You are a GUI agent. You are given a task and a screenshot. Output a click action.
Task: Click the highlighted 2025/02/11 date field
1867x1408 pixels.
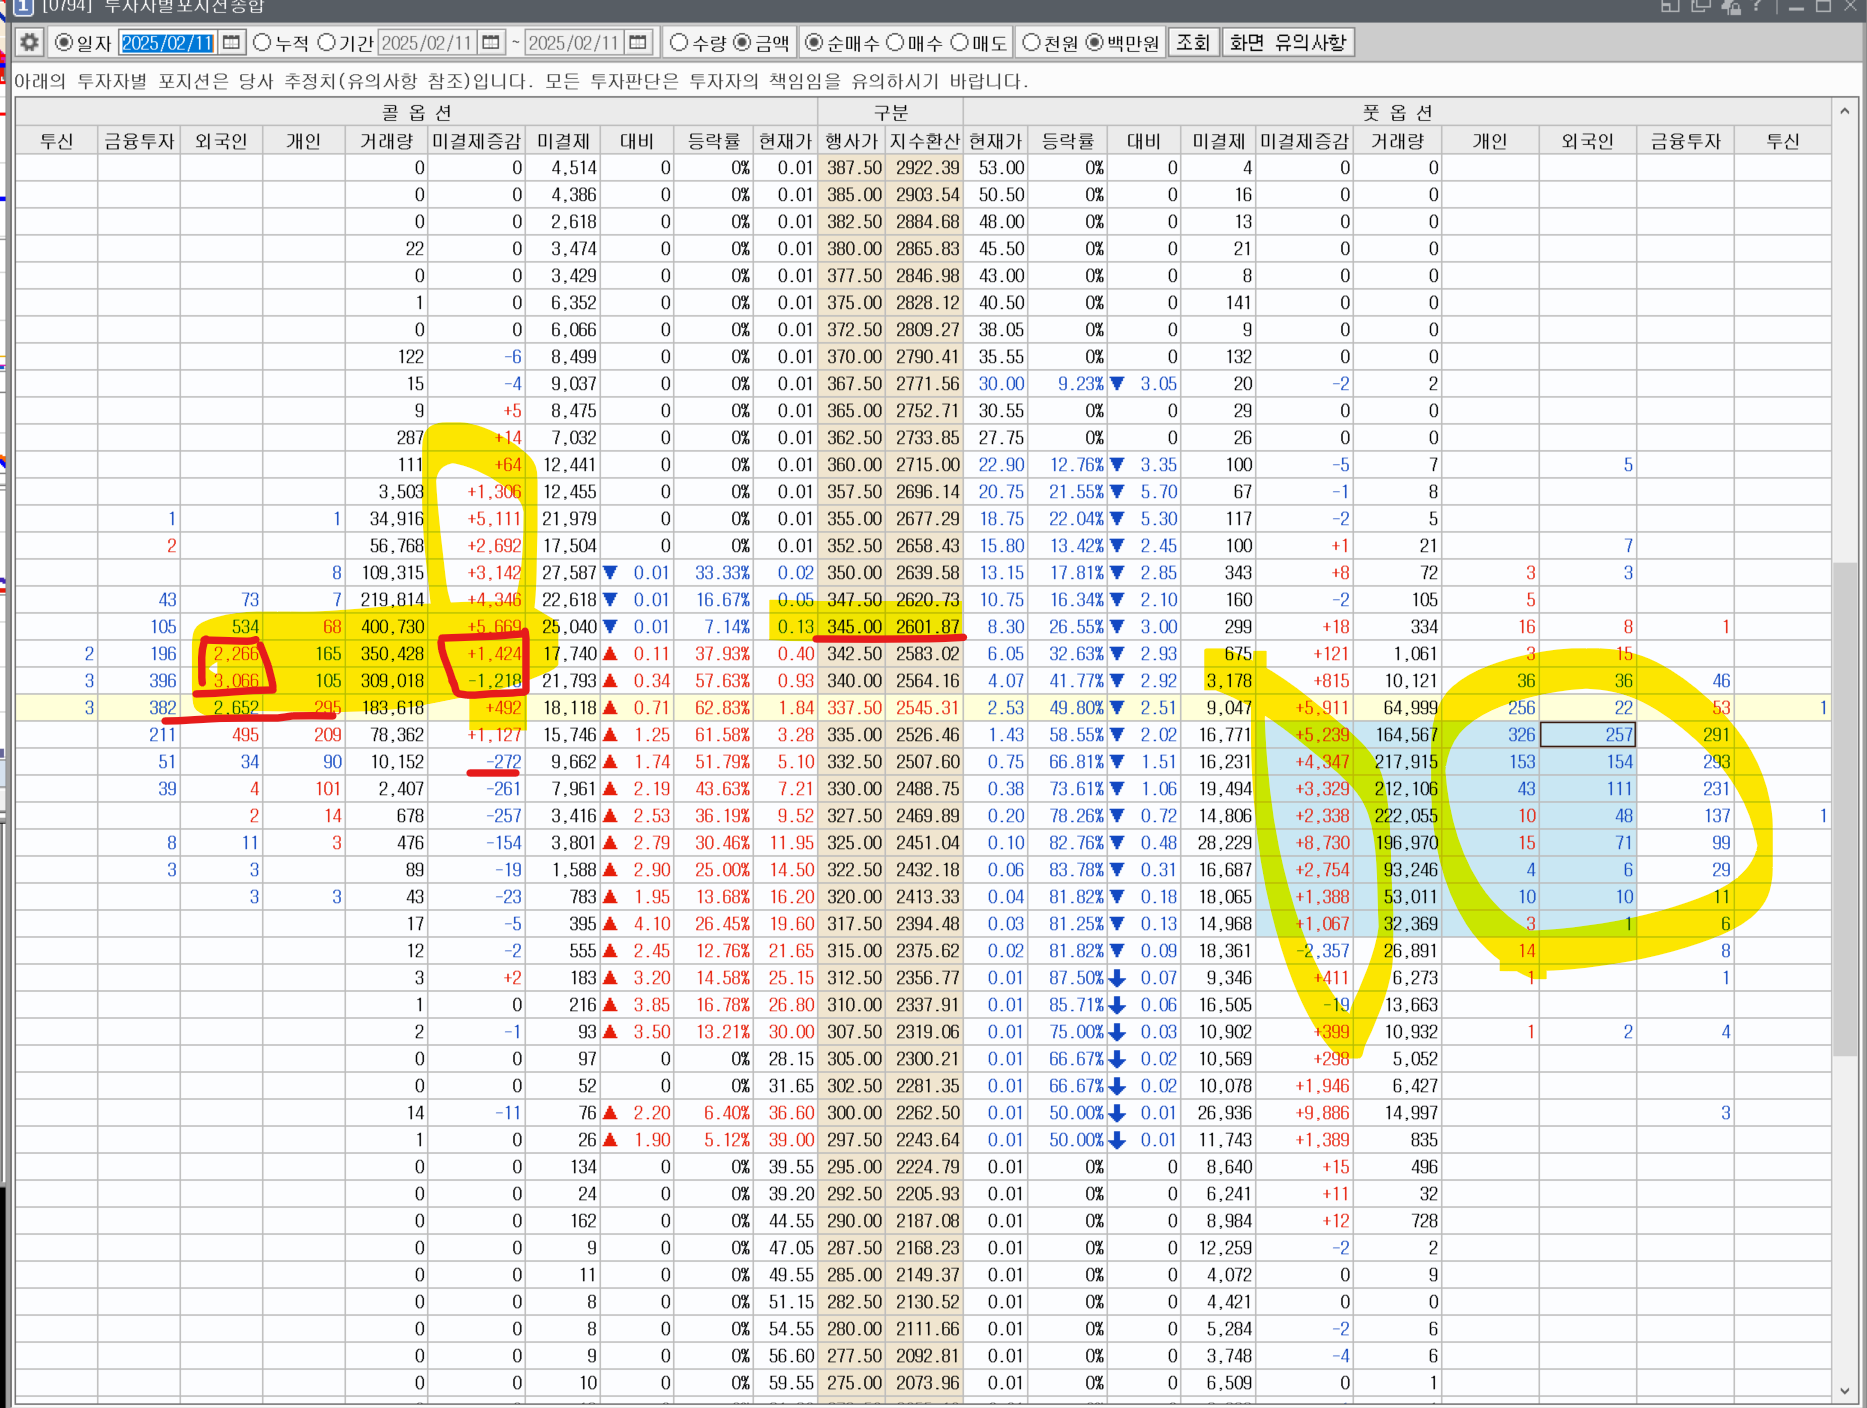click(167, 43)
